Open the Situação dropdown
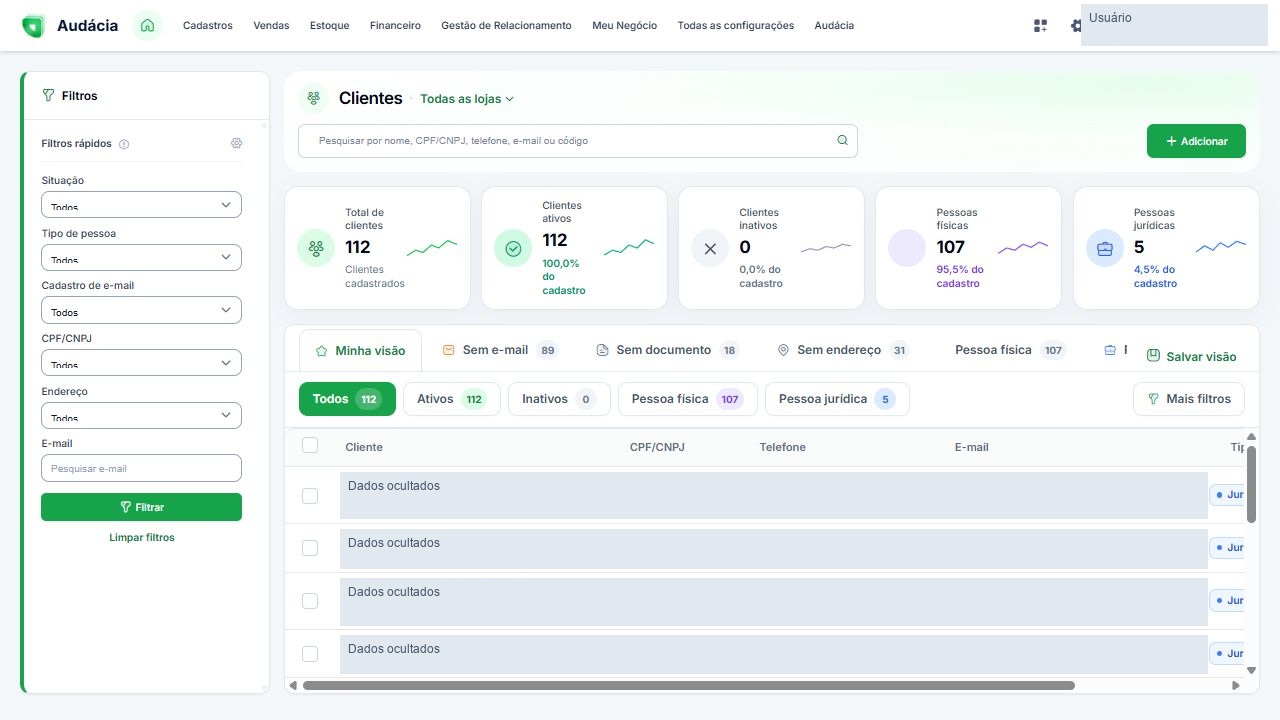This screenshot has height=720, width=1280. coord(141,204)
